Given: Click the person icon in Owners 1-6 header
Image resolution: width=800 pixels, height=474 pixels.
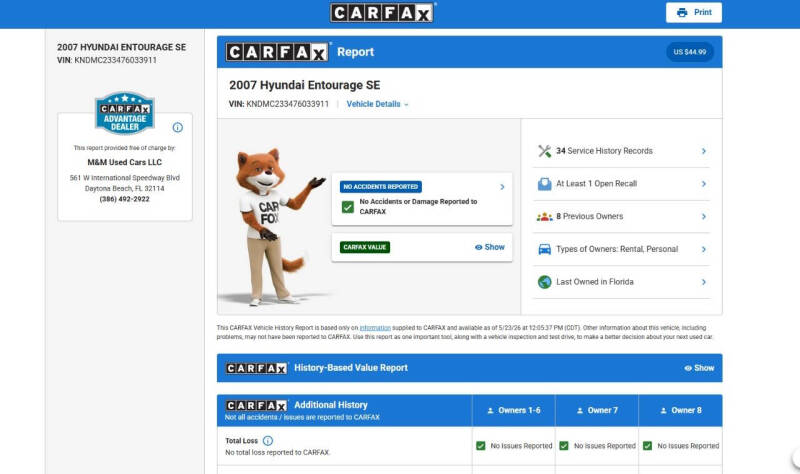Looking at the screenshot, I should (490, 410).
